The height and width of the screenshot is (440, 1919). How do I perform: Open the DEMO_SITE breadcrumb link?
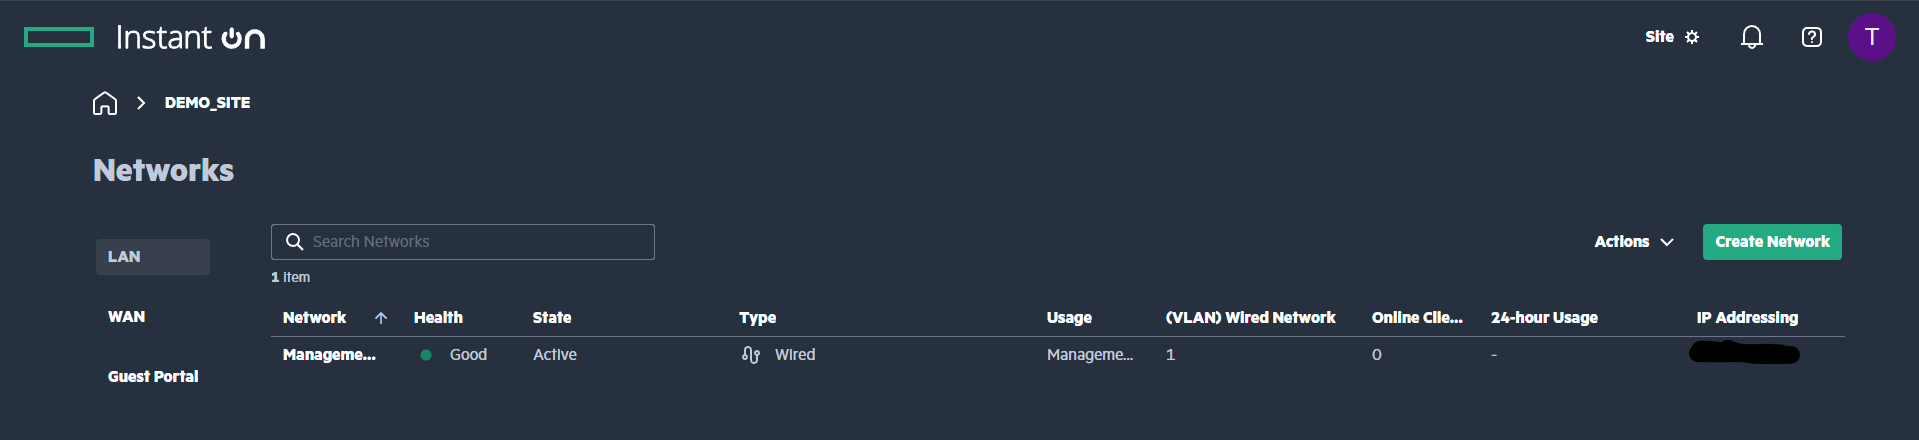[x=207, y=103]
